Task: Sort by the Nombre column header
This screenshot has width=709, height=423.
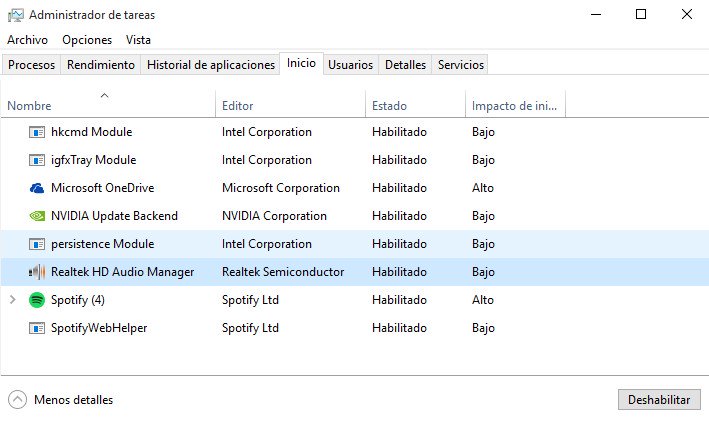Action: 108,106
